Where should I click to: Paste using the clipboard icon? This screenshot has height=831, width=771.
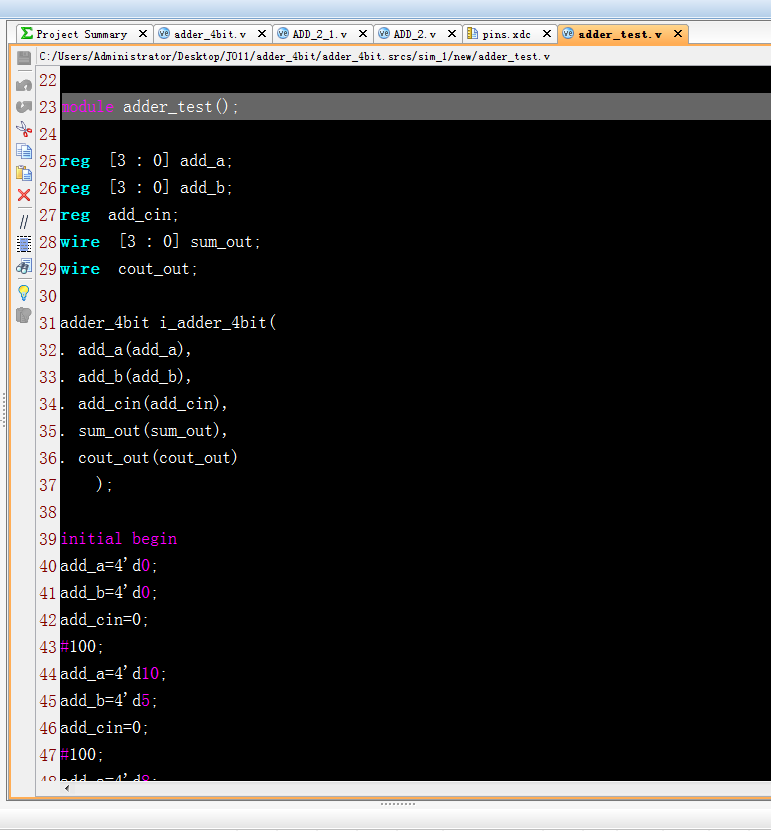[24, 173]
